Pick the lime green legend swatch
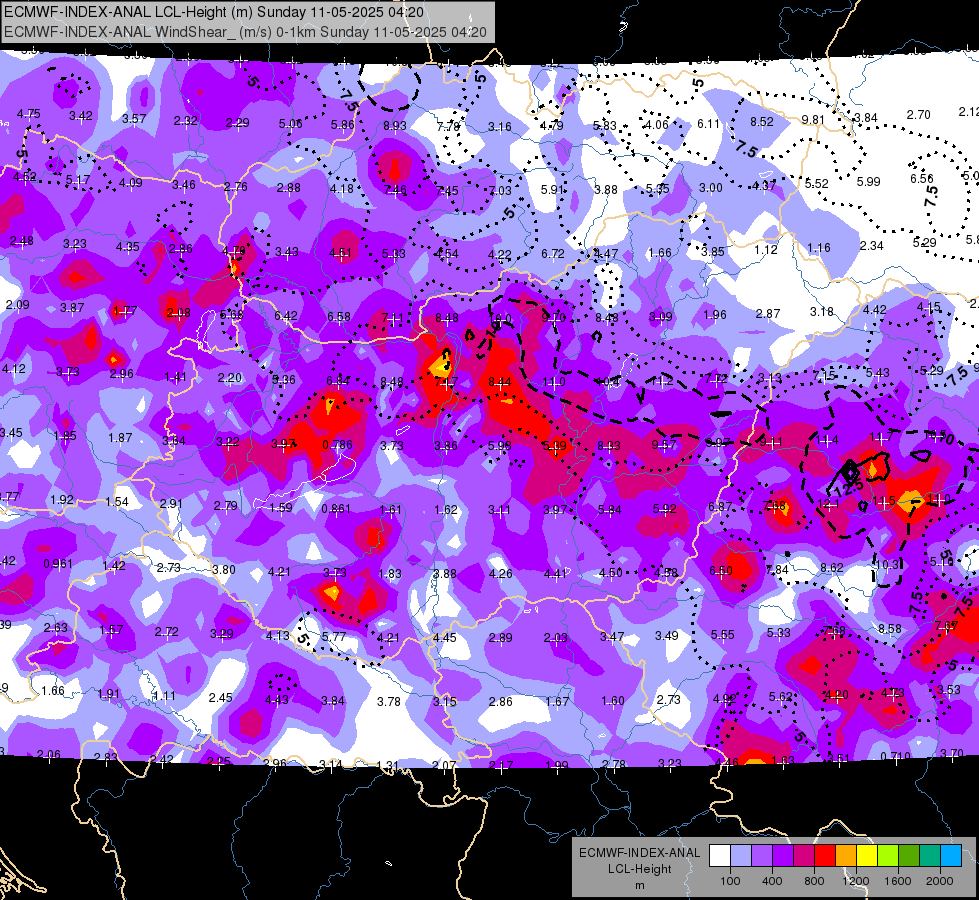The width and height of the screenshot is (979, 900). coord(888,856)
